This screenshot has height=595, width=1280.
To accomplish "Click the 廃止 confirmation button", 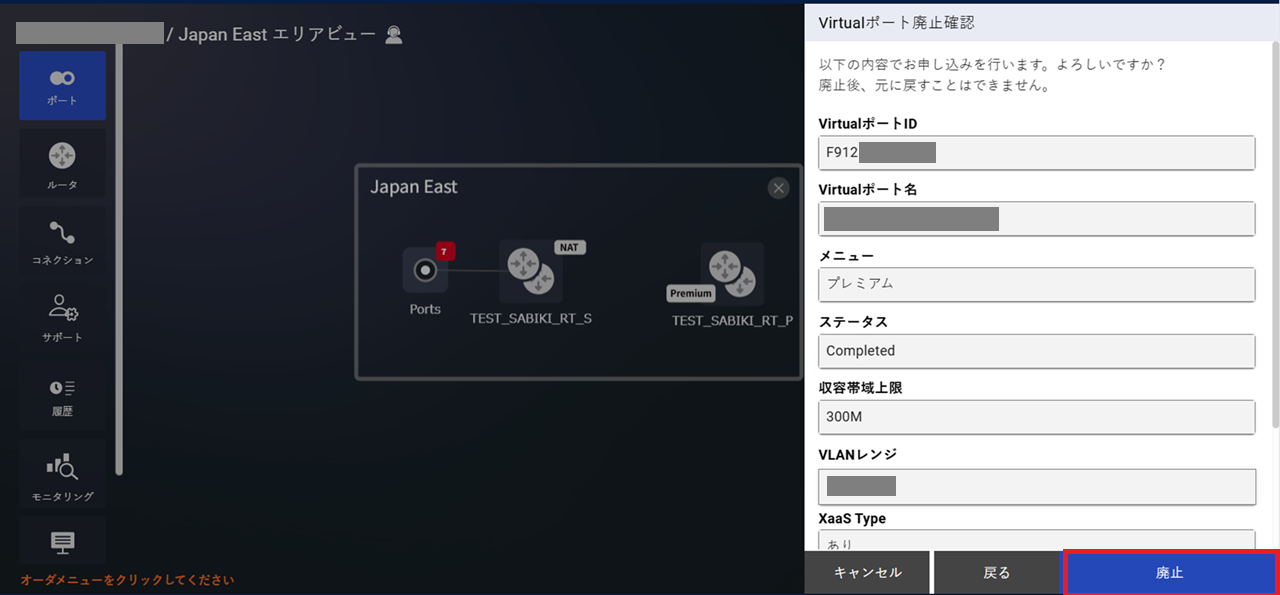I will (x=1169, y=572).
